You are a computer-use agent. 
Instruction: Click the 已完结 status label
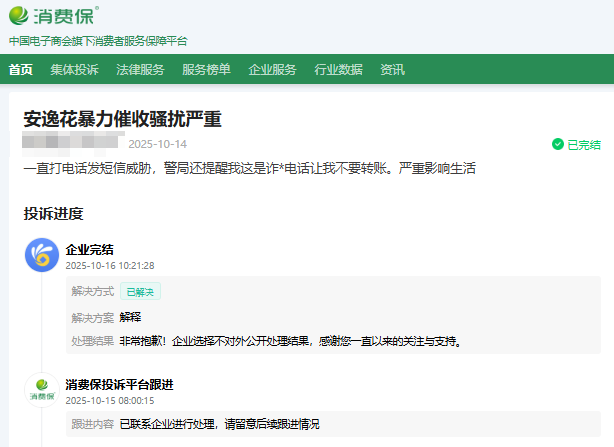[584, 144]
